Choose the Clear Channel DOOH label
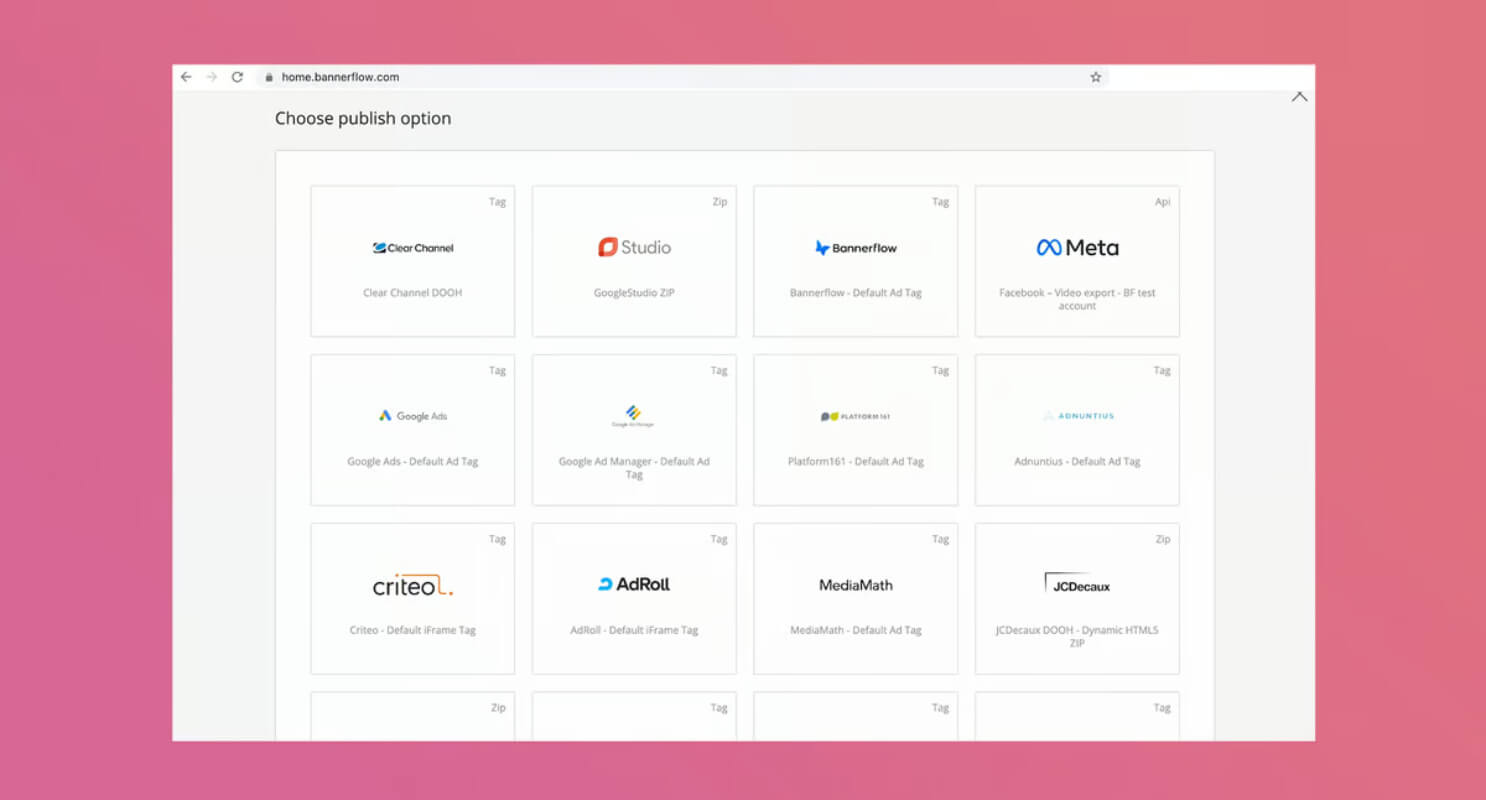The image size is (1486, 800). click(412, 293)
